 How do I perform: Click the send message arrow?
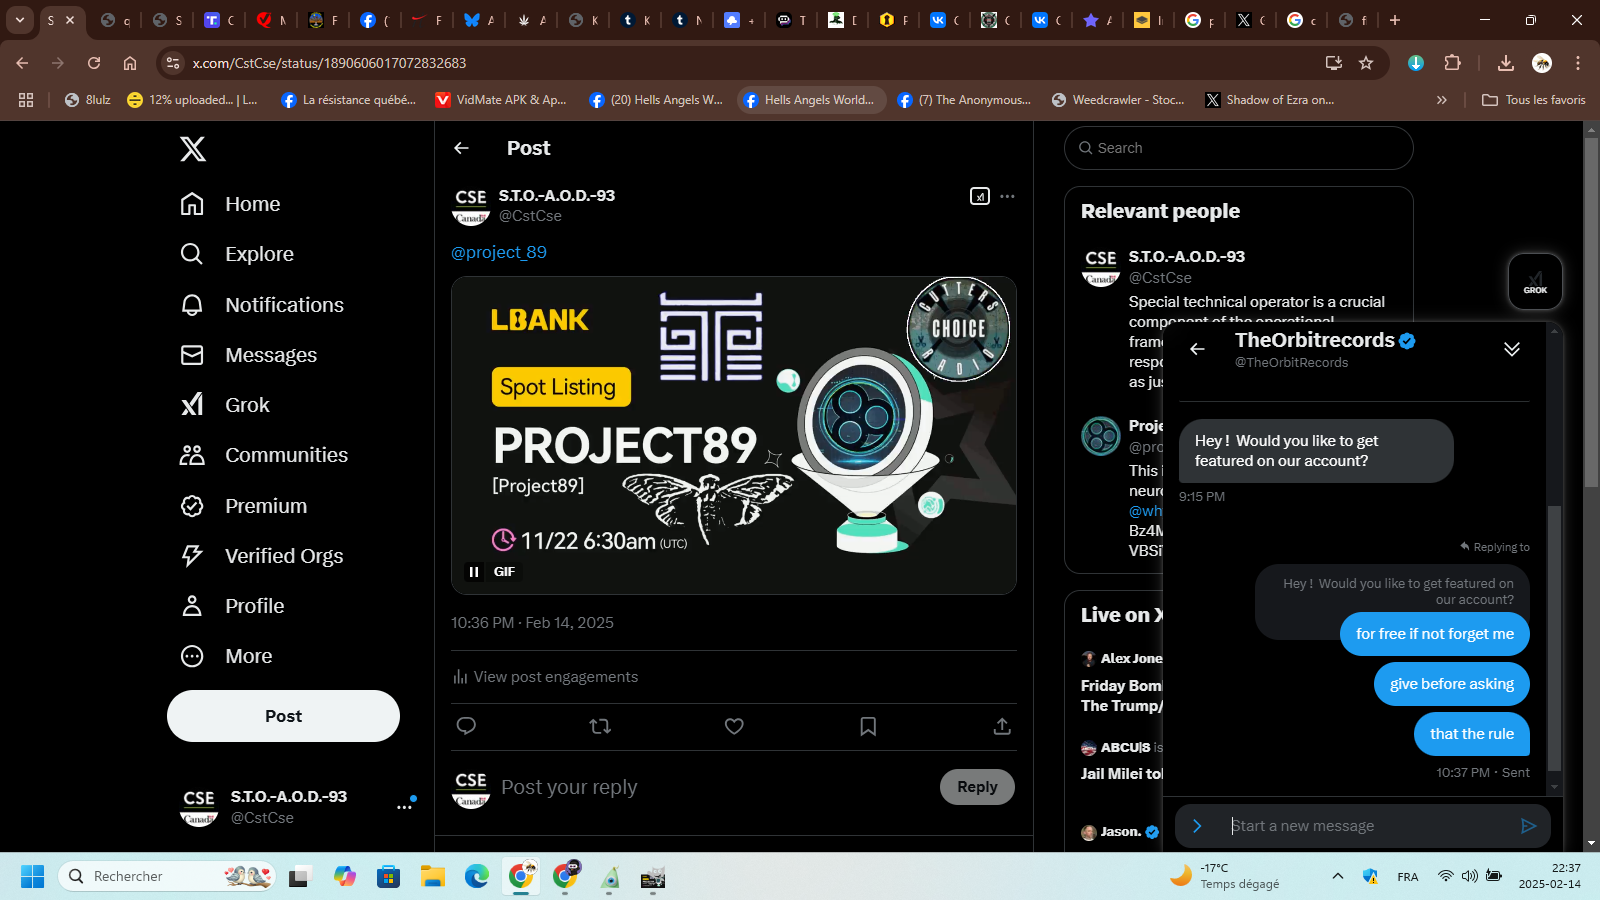pyautogui.click(x=1528, y=826)
